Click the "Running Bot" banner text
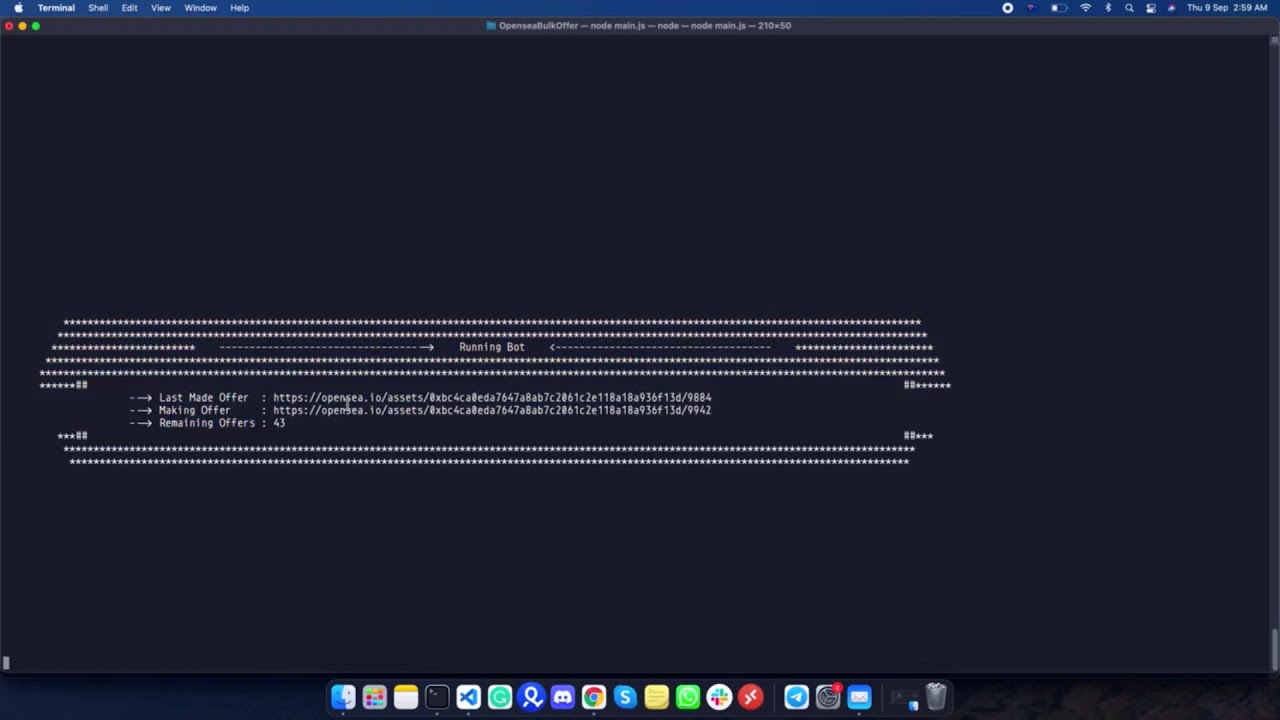Viewport: 1280px width, 720px height. 491,347
